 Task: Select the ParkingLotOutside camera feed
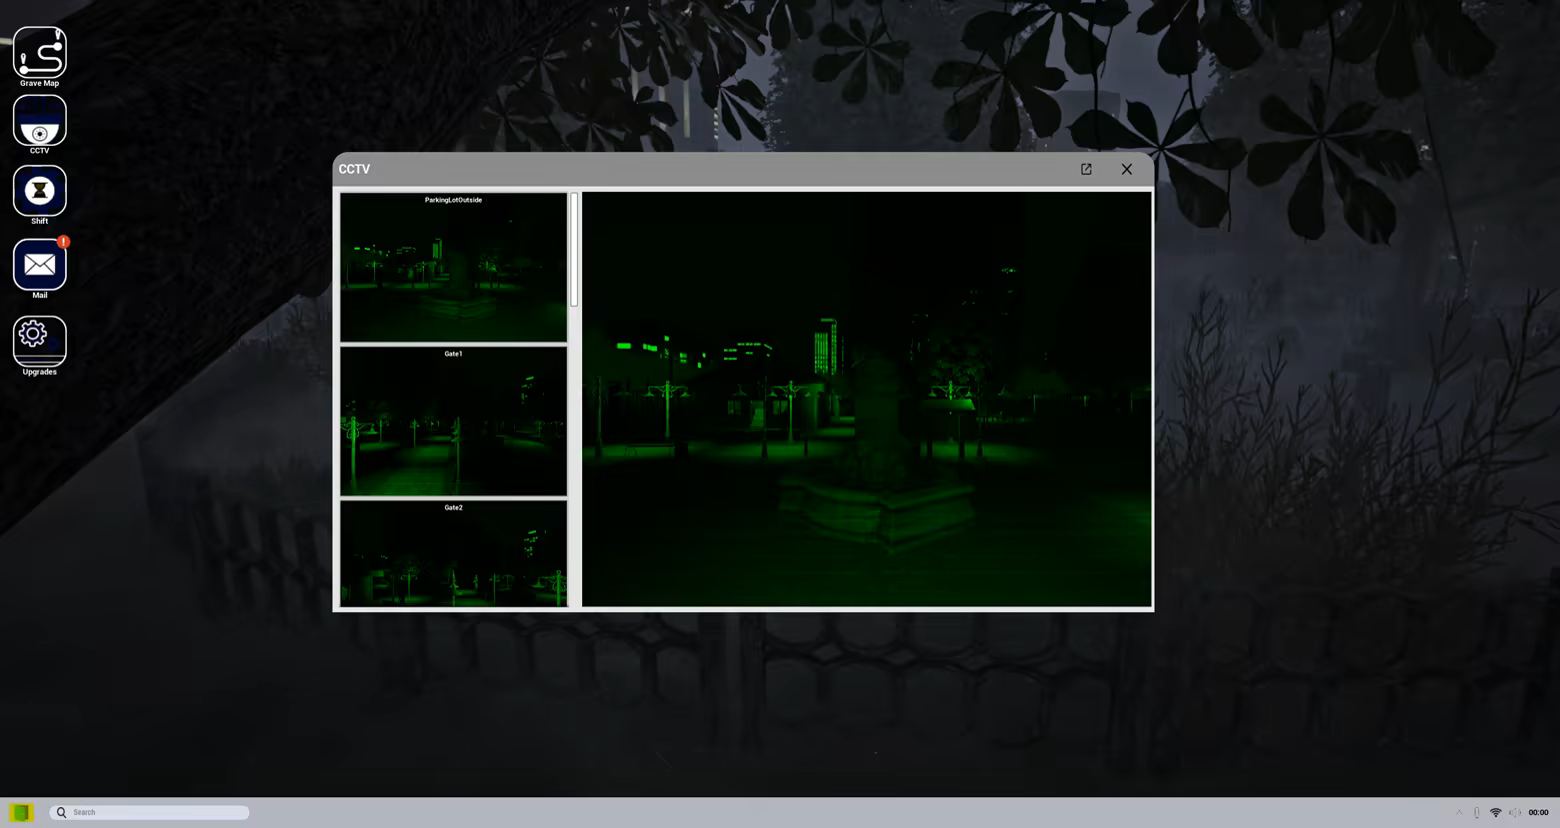(x=453, y=268)
